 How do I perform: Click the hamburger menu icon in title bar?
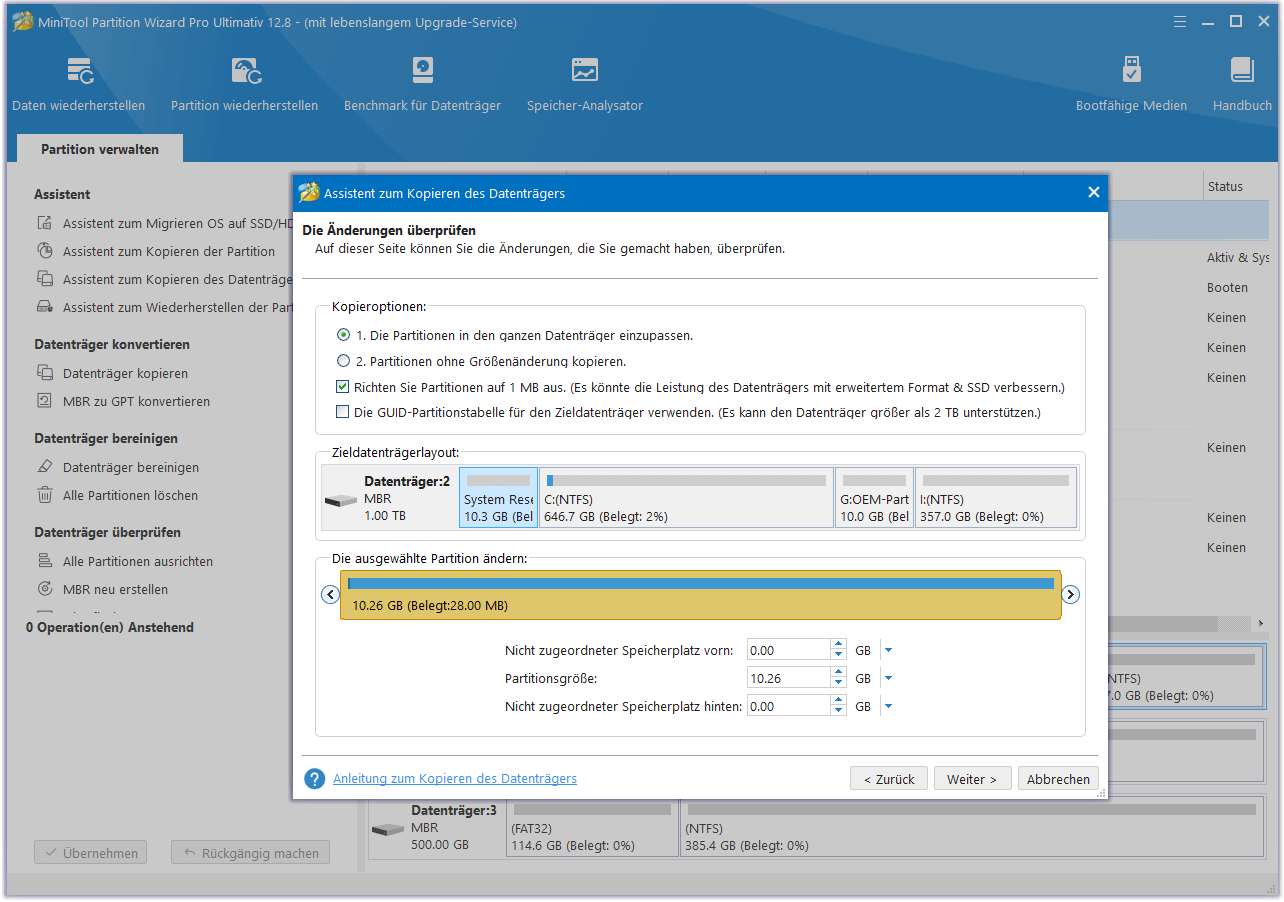(1182, 21)
